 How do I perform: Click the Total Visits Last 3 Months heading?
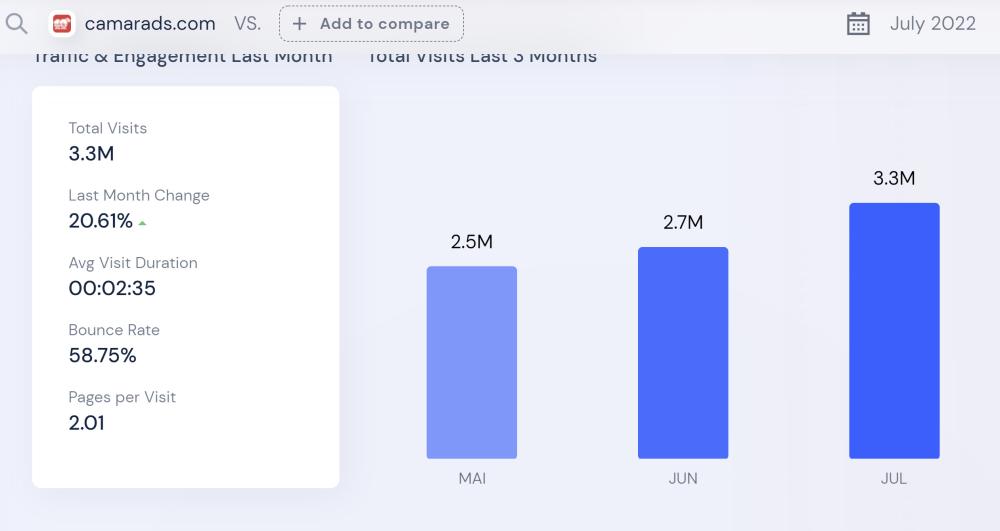click(482, 56)
